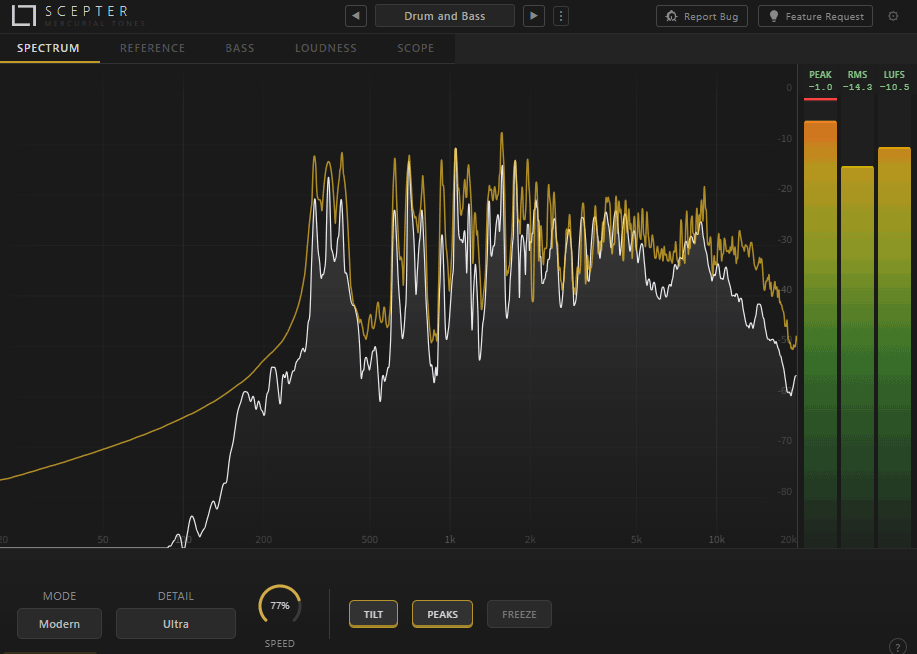Click the help question mark icon
917x654 pixels.
[897, 646]
